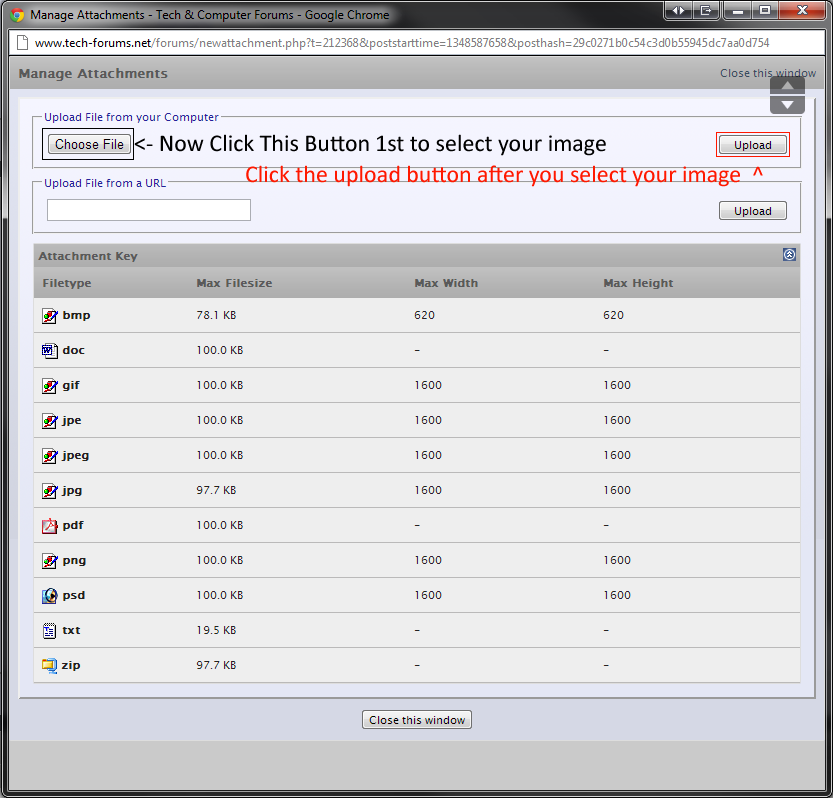Image resolution: width=833 pixels, height=798 pixels.
Task: Click the gif filetype icon
Action: 49,386
